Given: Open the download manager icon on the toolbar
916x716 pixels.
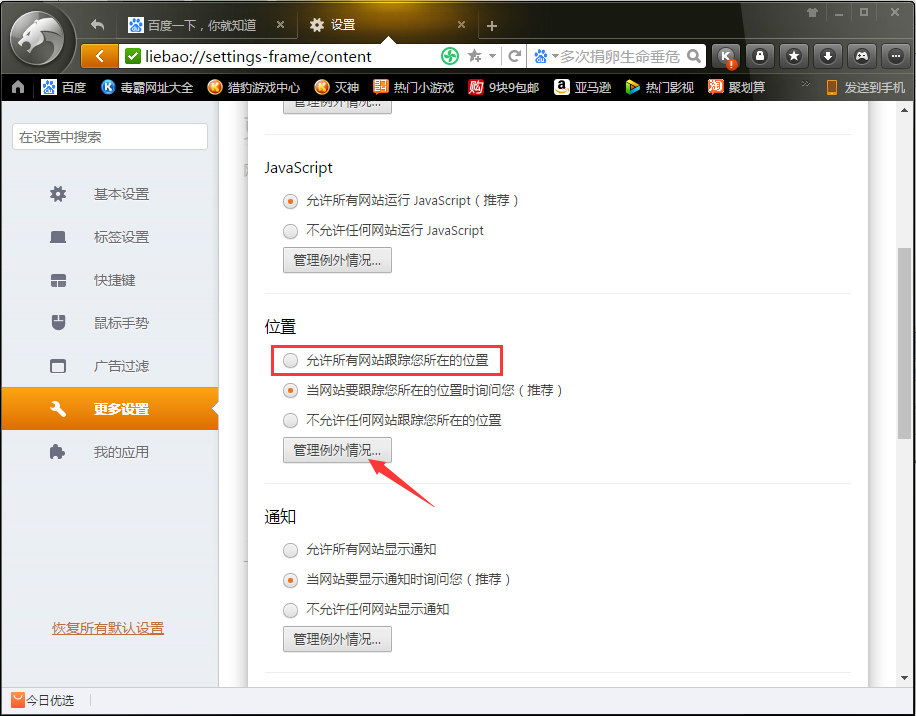Looking at the screenshot, I should pyautogui.click(x=826, y=57).
